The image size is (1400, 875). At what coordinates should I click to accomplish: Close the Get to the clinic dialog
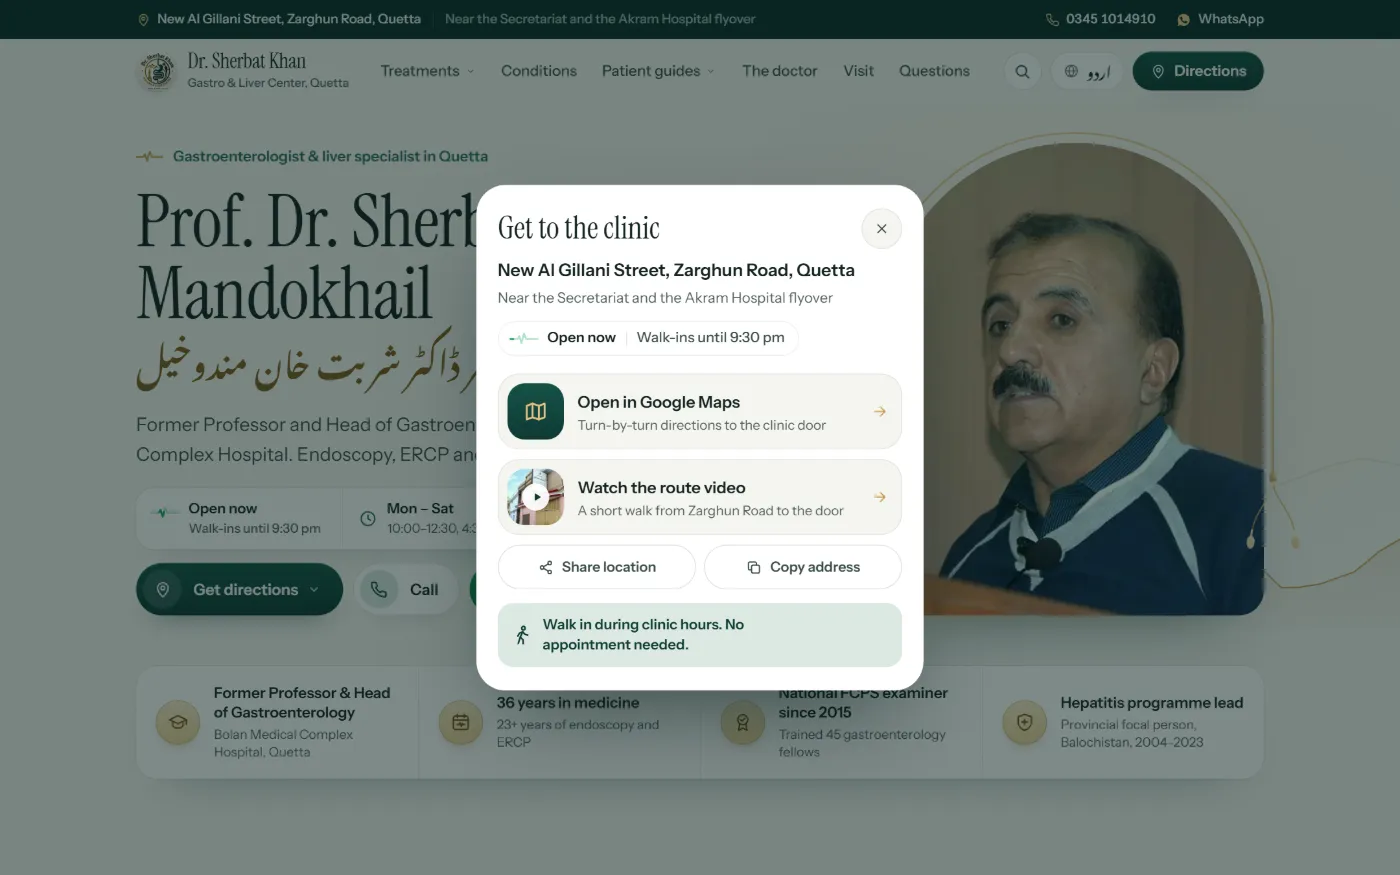[881, 229]
